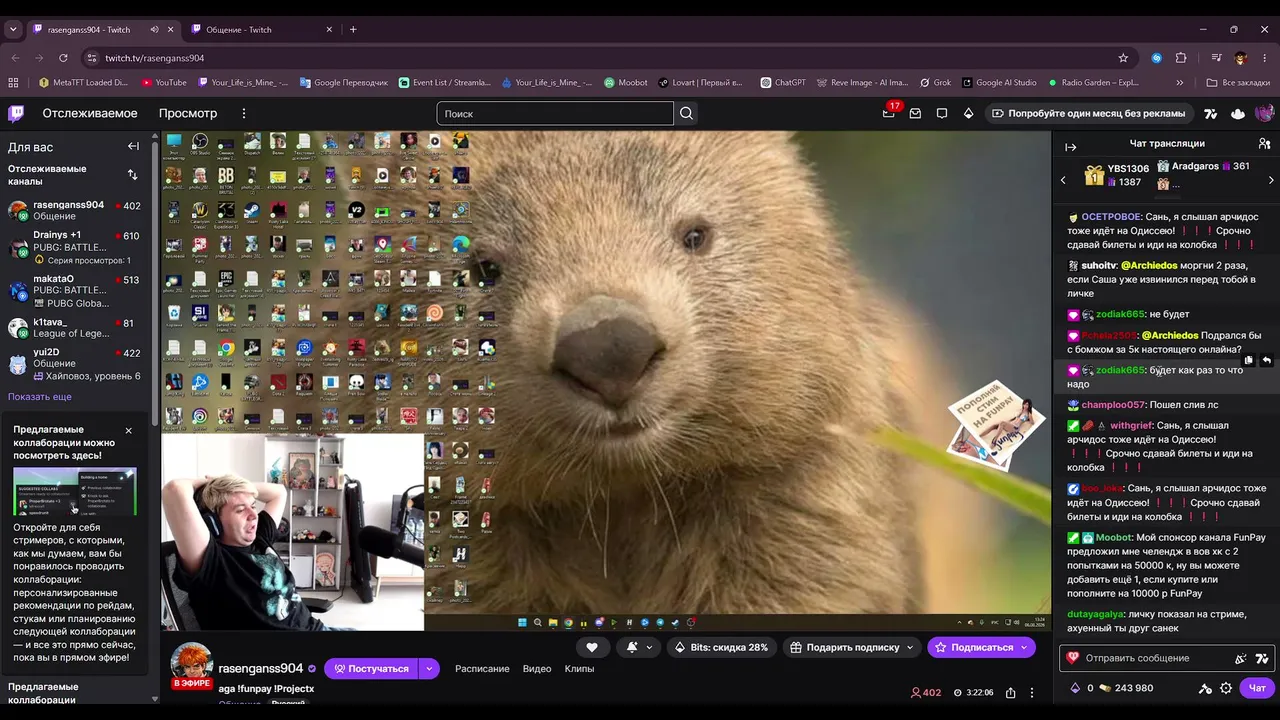Bookmark this page with star icon
Image resolution: width=1280 pixels, height=720 pixels.
pyautogui.click(x=1123, y=58)
